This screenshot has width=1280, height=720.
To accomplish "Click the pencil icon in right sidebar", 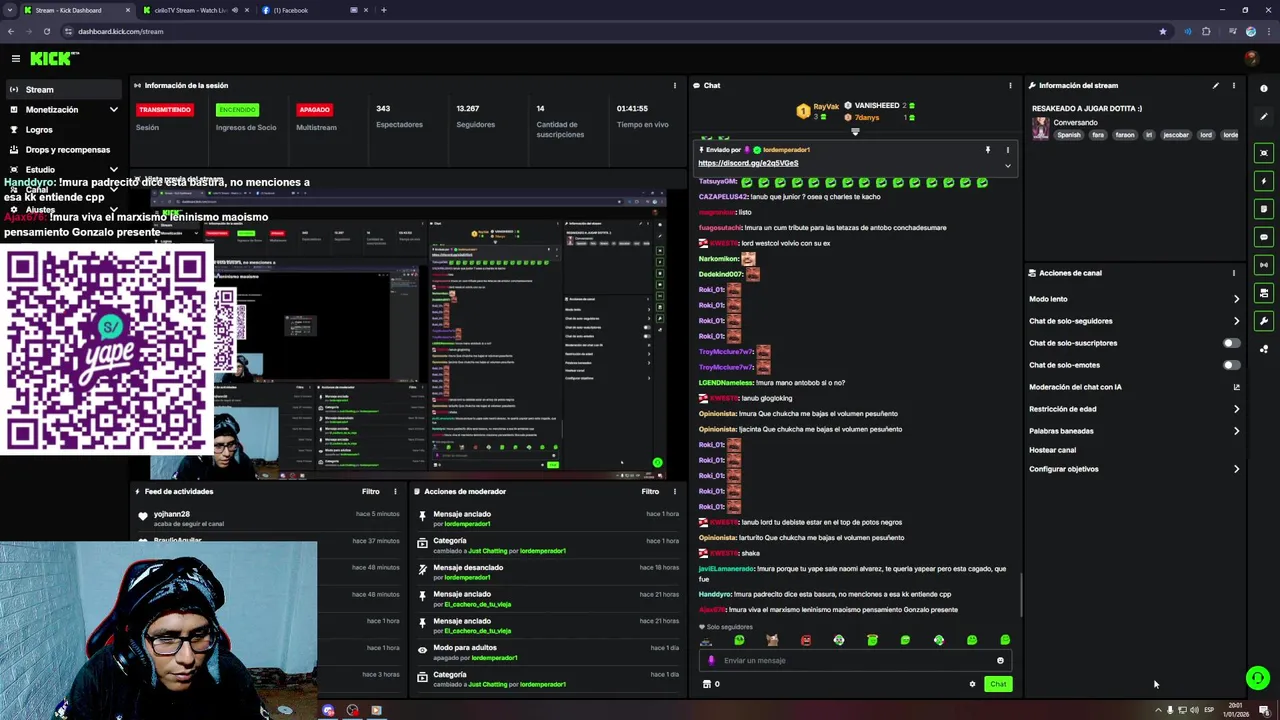I will point(1264,117).
